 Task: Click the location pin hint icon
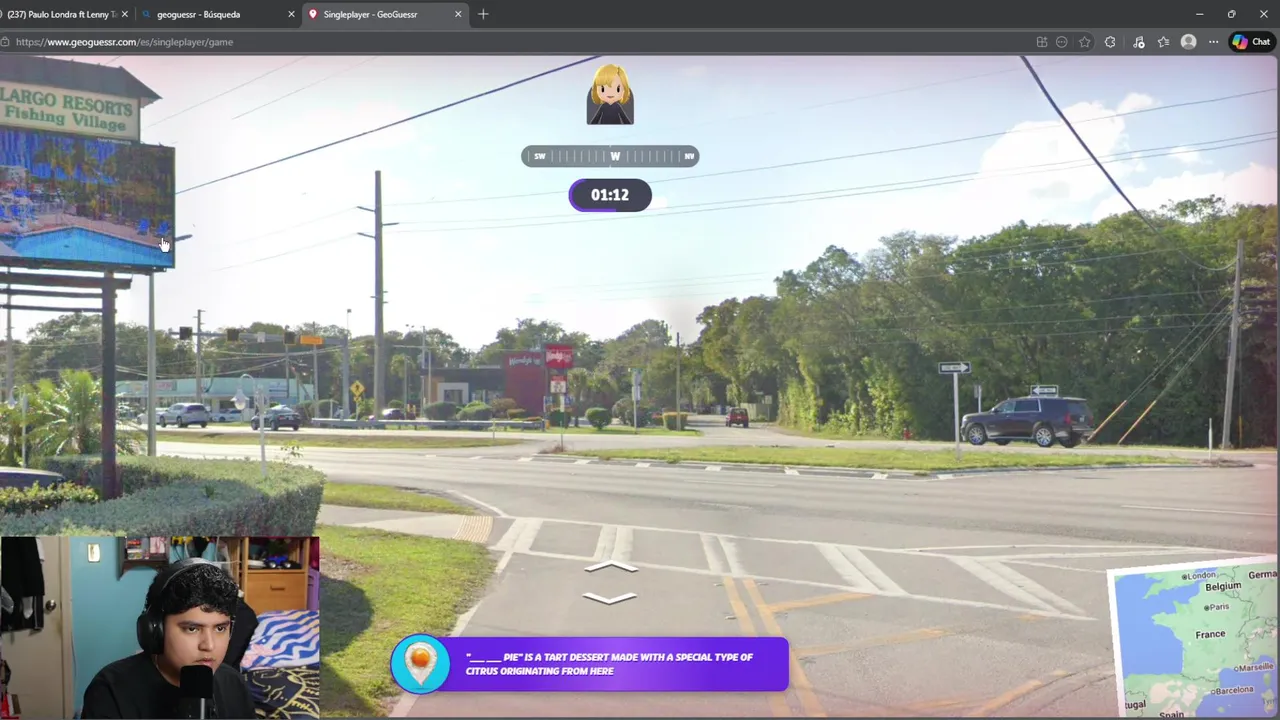point(420,664)
